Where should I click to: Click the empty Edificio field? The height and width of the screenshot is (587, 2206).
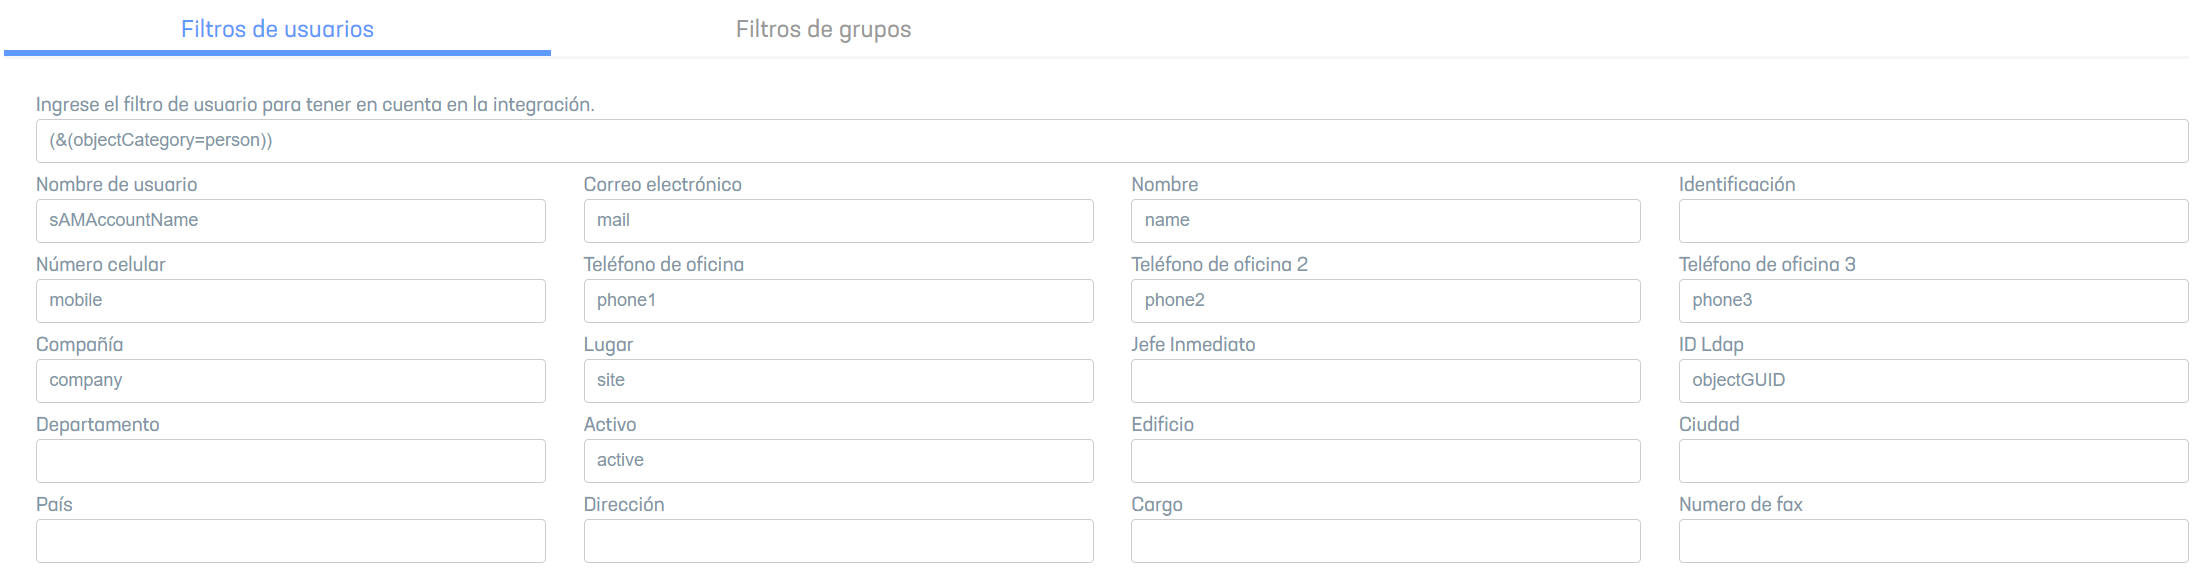[x=1385, y=461]
